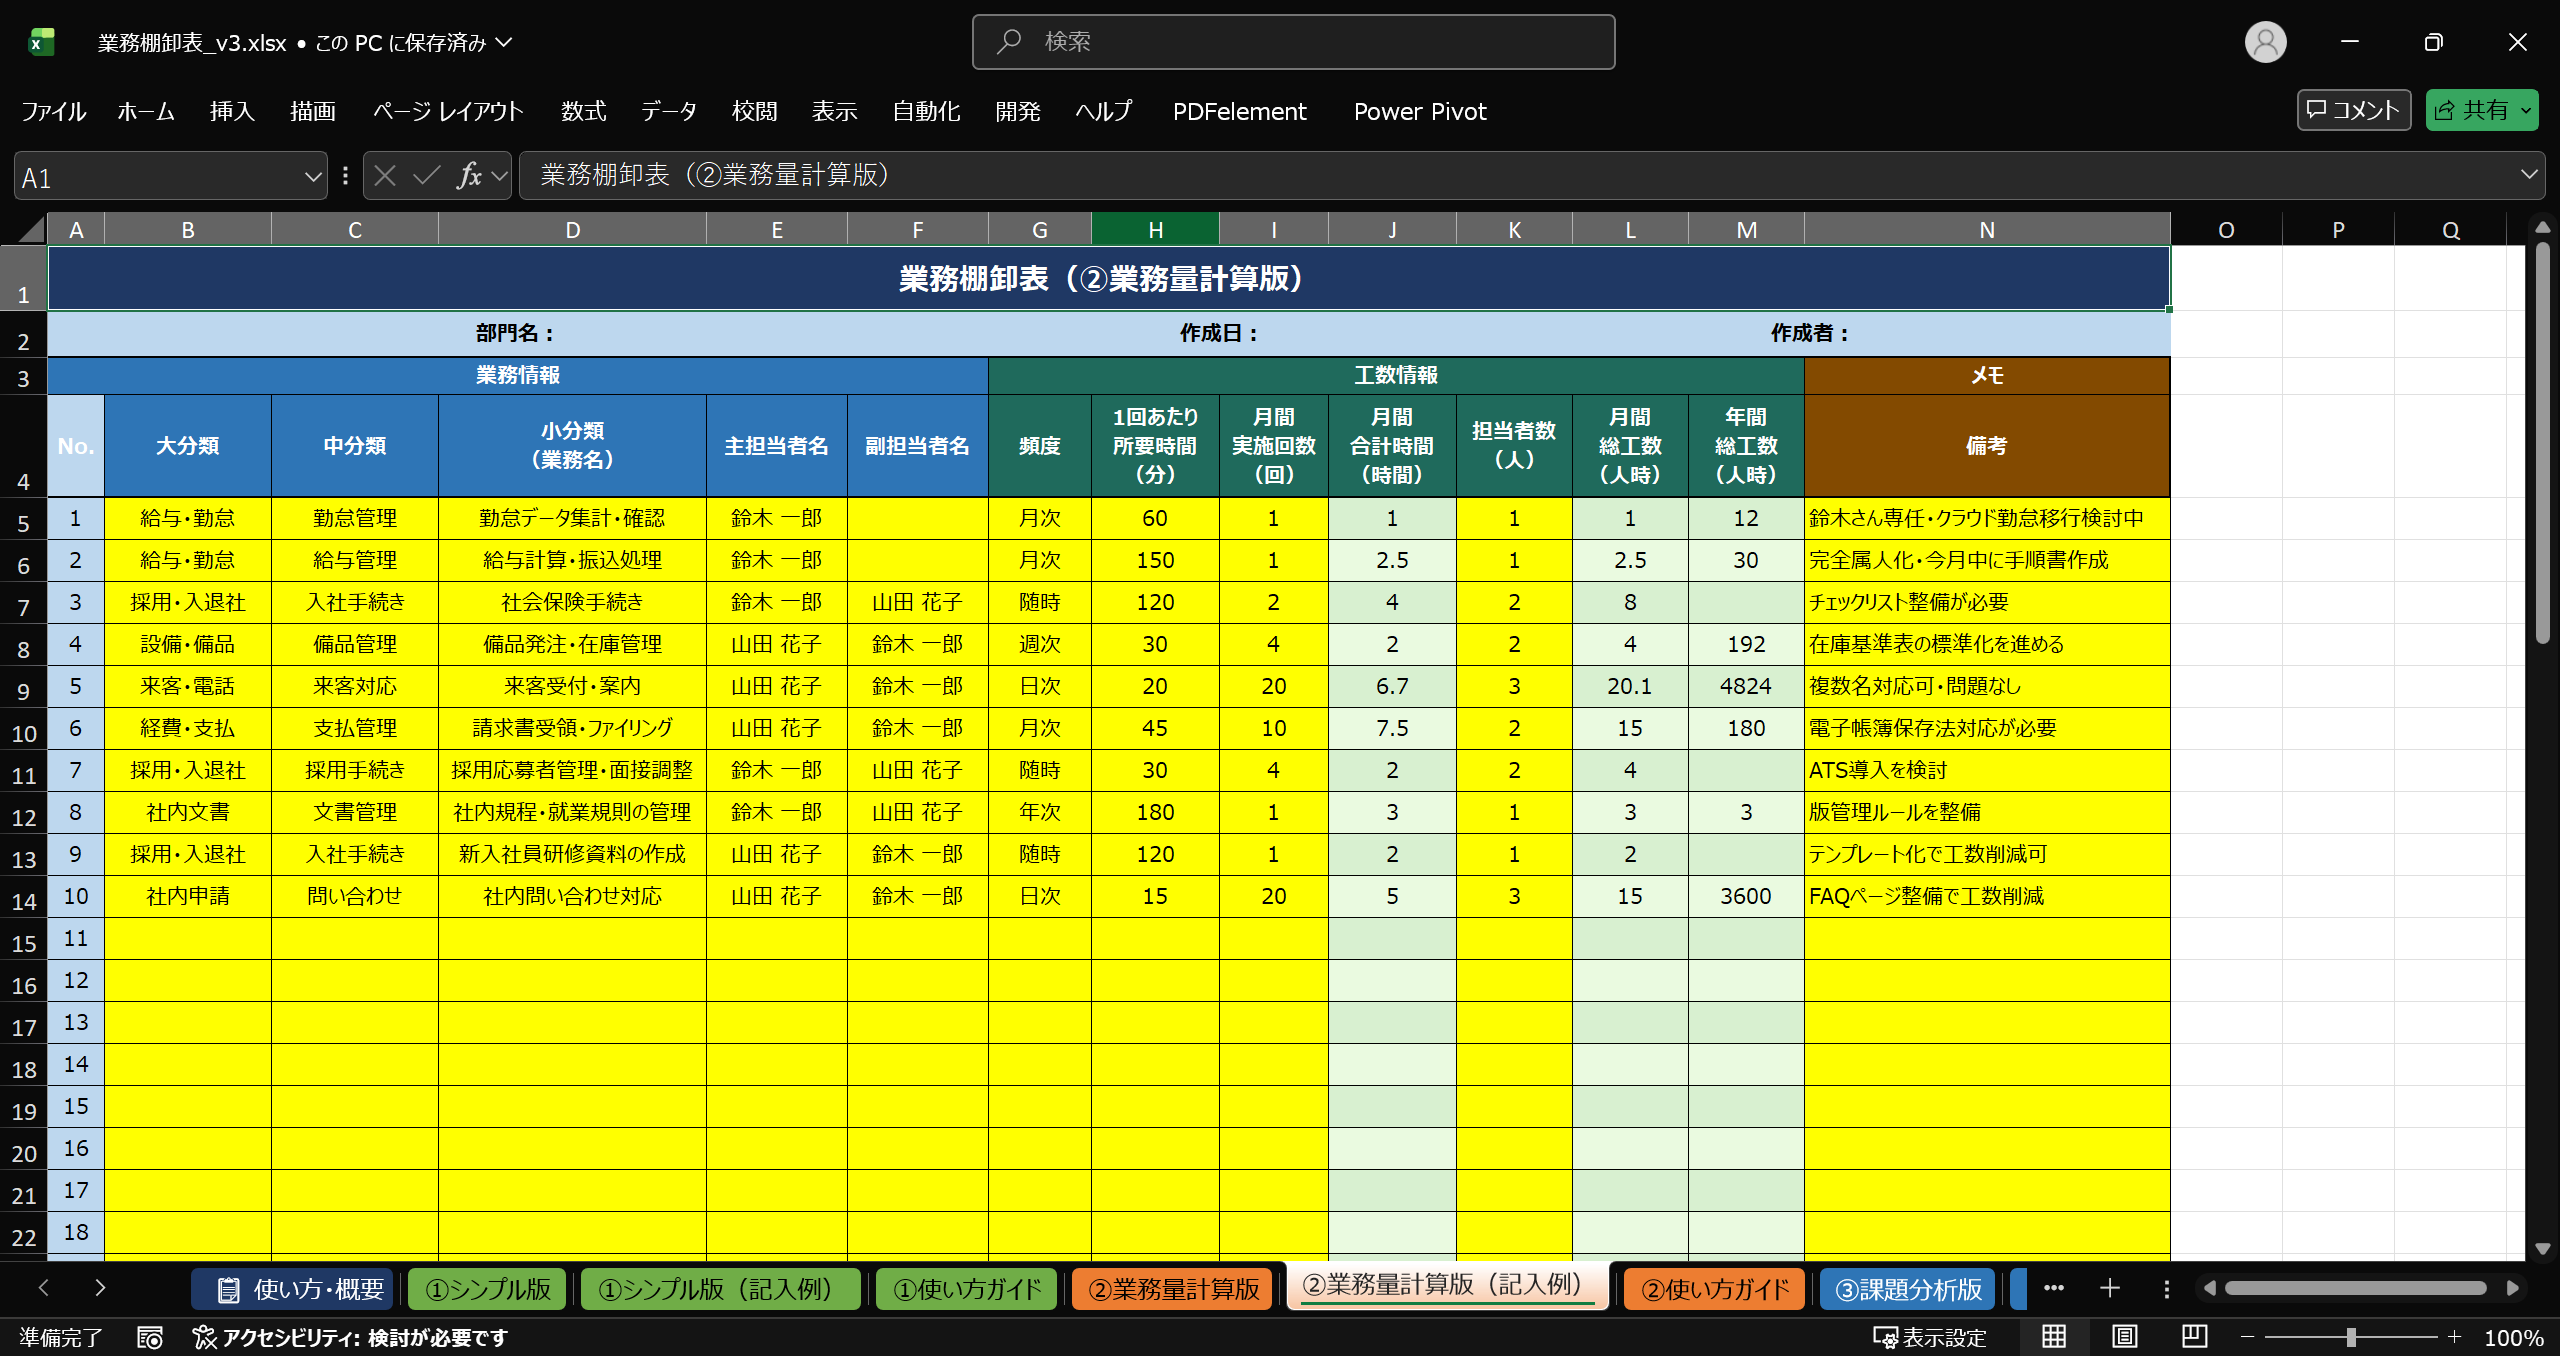The height and width of the screenshot is (1356, 2560).
Task: Click the macro recording status bar icon
Action: pos(150,1337)
